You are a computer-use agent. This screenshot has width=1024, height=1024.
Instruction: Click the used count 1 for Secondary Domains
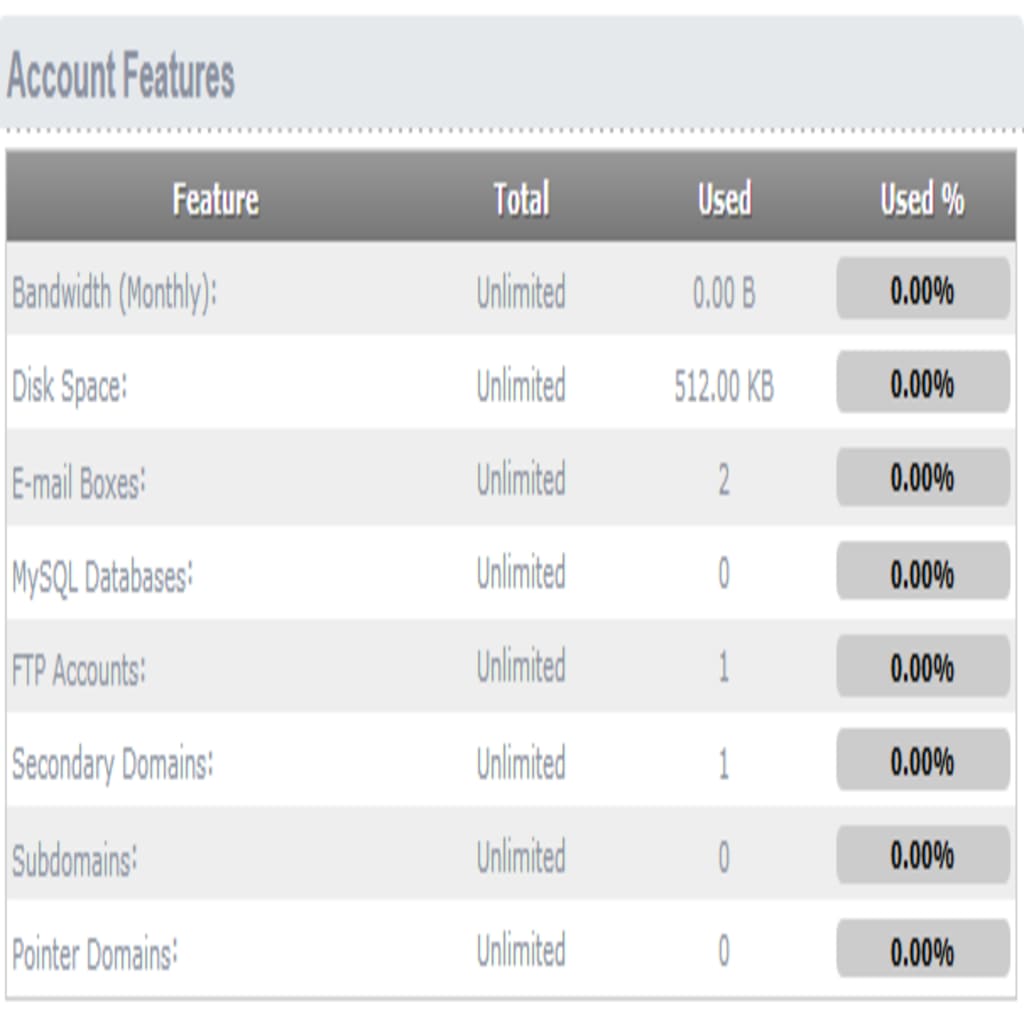724,763
